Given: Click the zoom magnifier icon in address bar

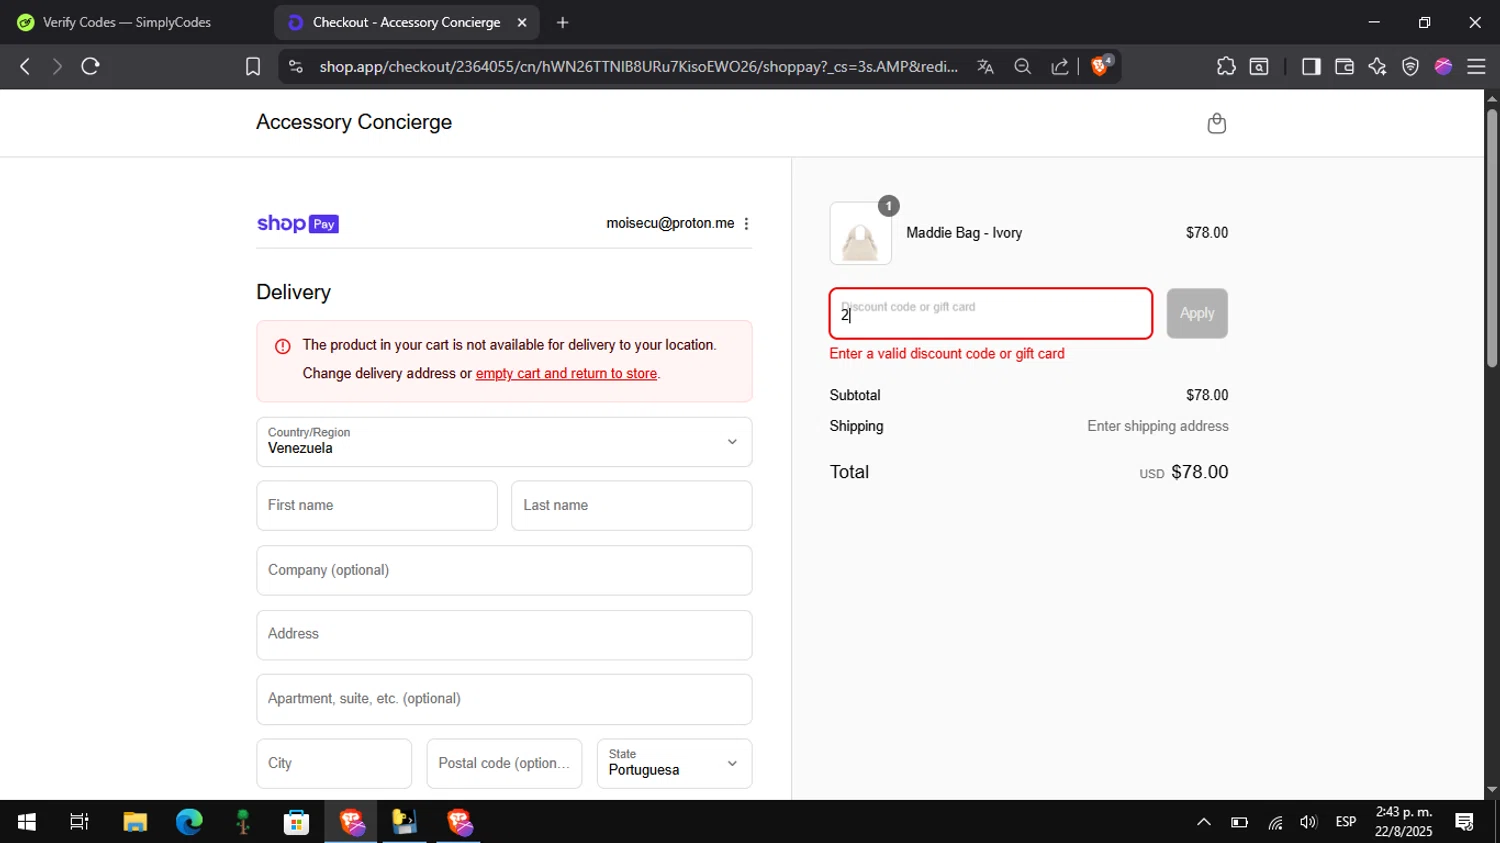Looking at the screenshot, I should pyautogui.click(x=1022, y=66).
